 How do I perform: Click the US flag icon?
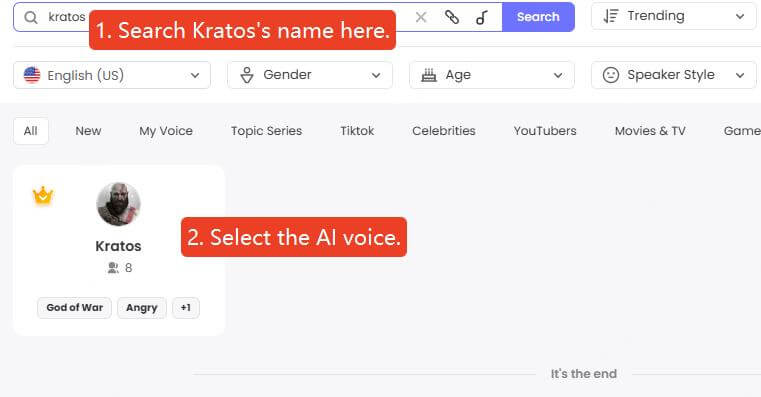(32, 75)
